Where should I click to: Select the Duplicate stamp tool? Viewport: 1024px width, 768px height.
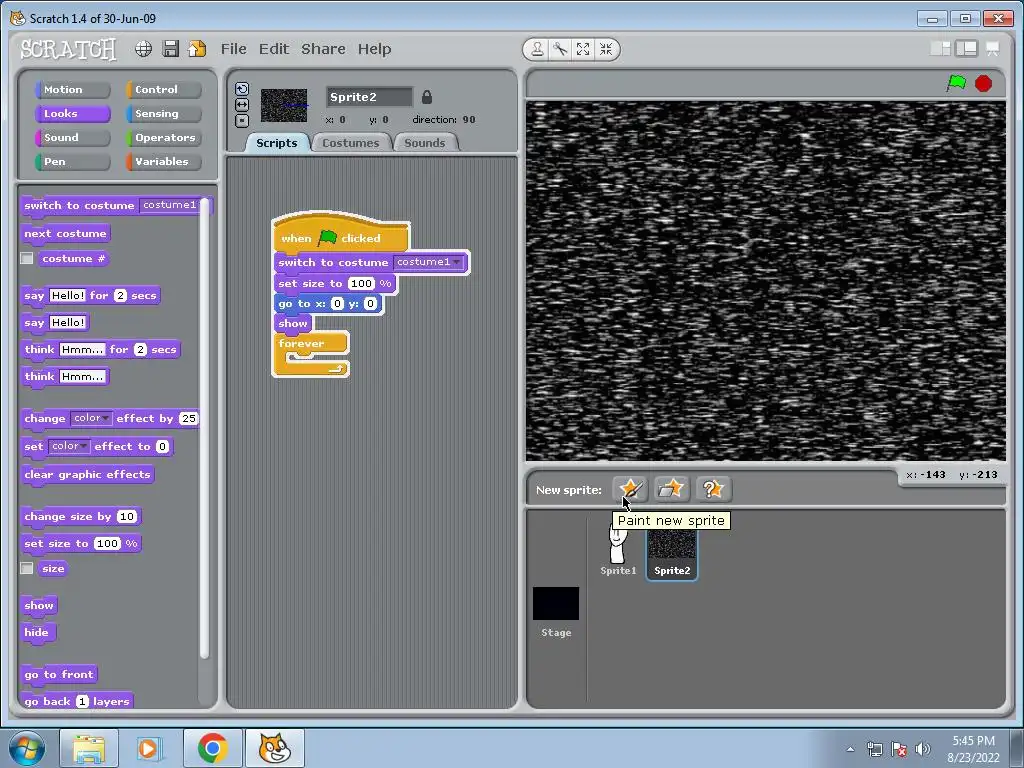(537, 49)
